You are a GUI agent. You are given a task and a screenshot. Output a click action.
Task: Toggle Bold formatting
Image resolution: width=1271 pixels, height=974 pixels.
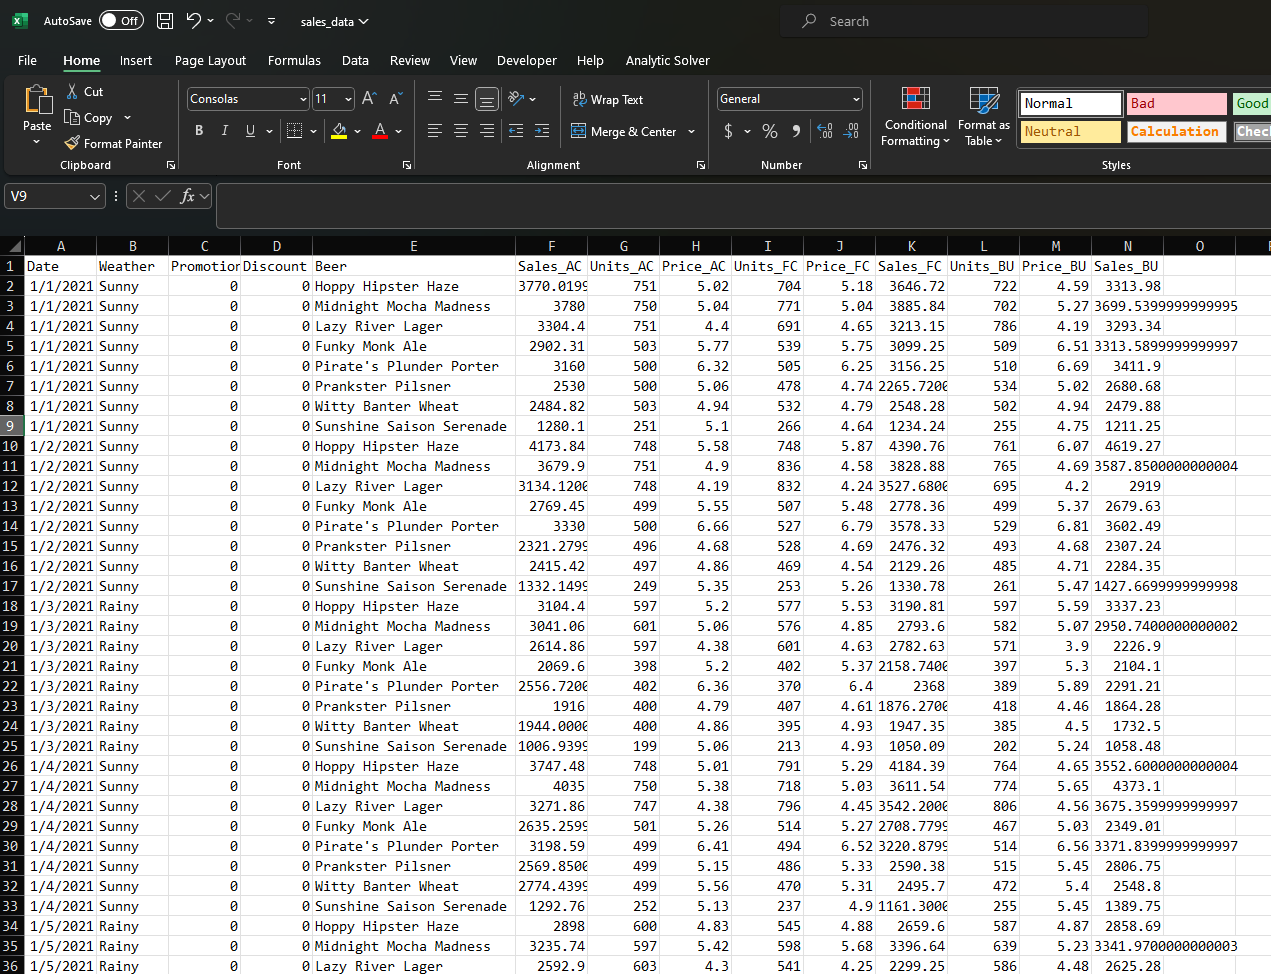click(199, 131)
